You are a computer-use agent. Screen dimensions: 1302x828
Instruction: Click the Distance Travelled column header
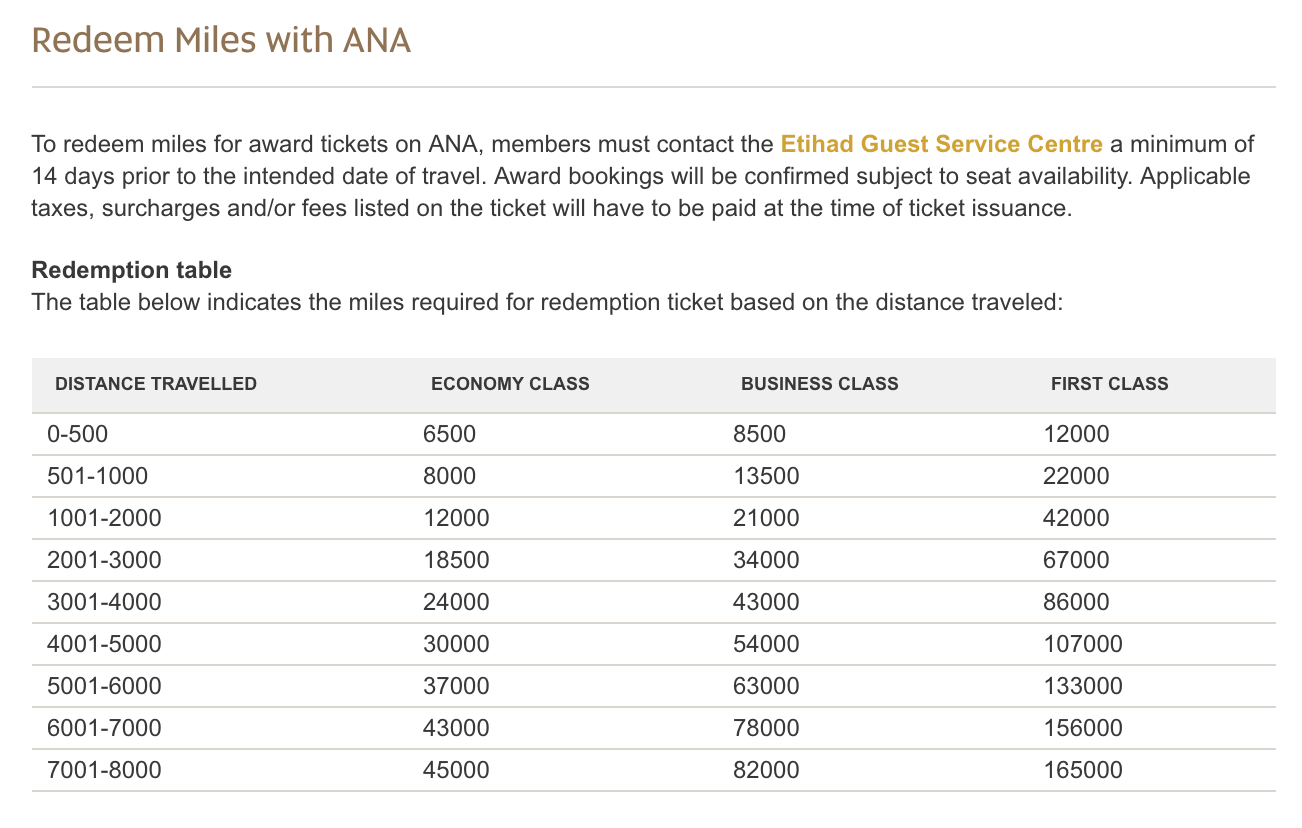click(x=156, y=384)
